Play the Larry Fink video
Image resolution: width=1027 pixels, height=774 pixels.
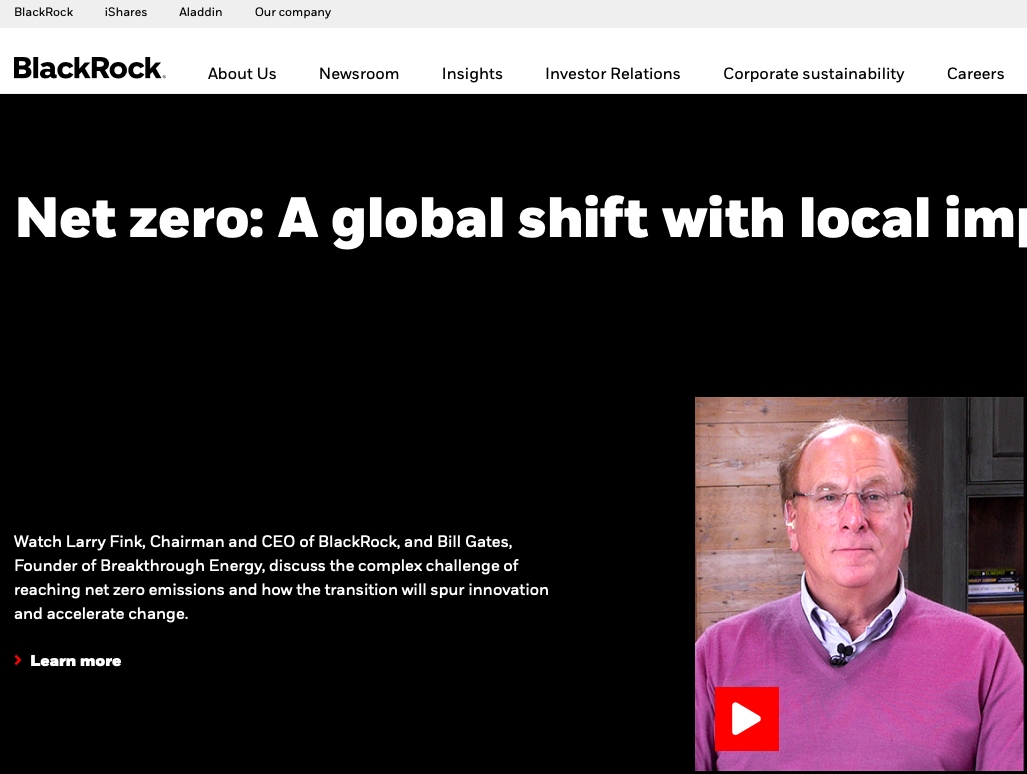pos(747,718)
